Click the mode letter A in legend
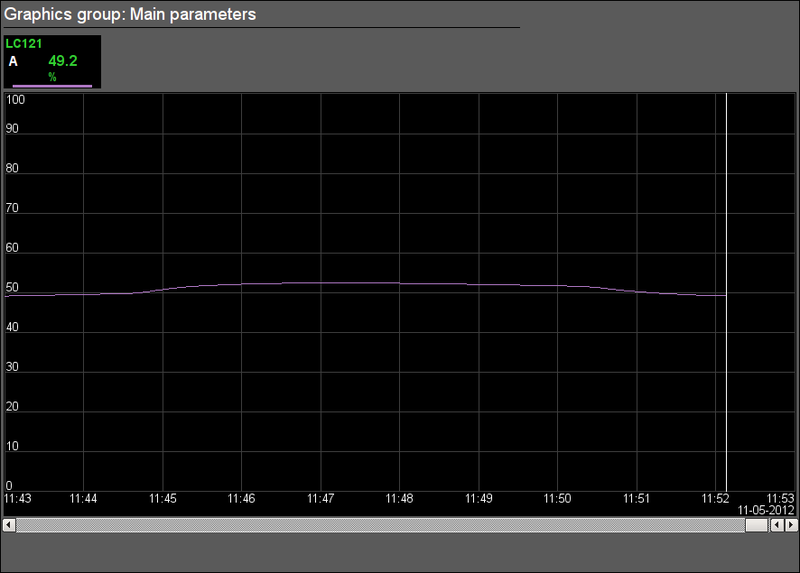 coord(13,62)
